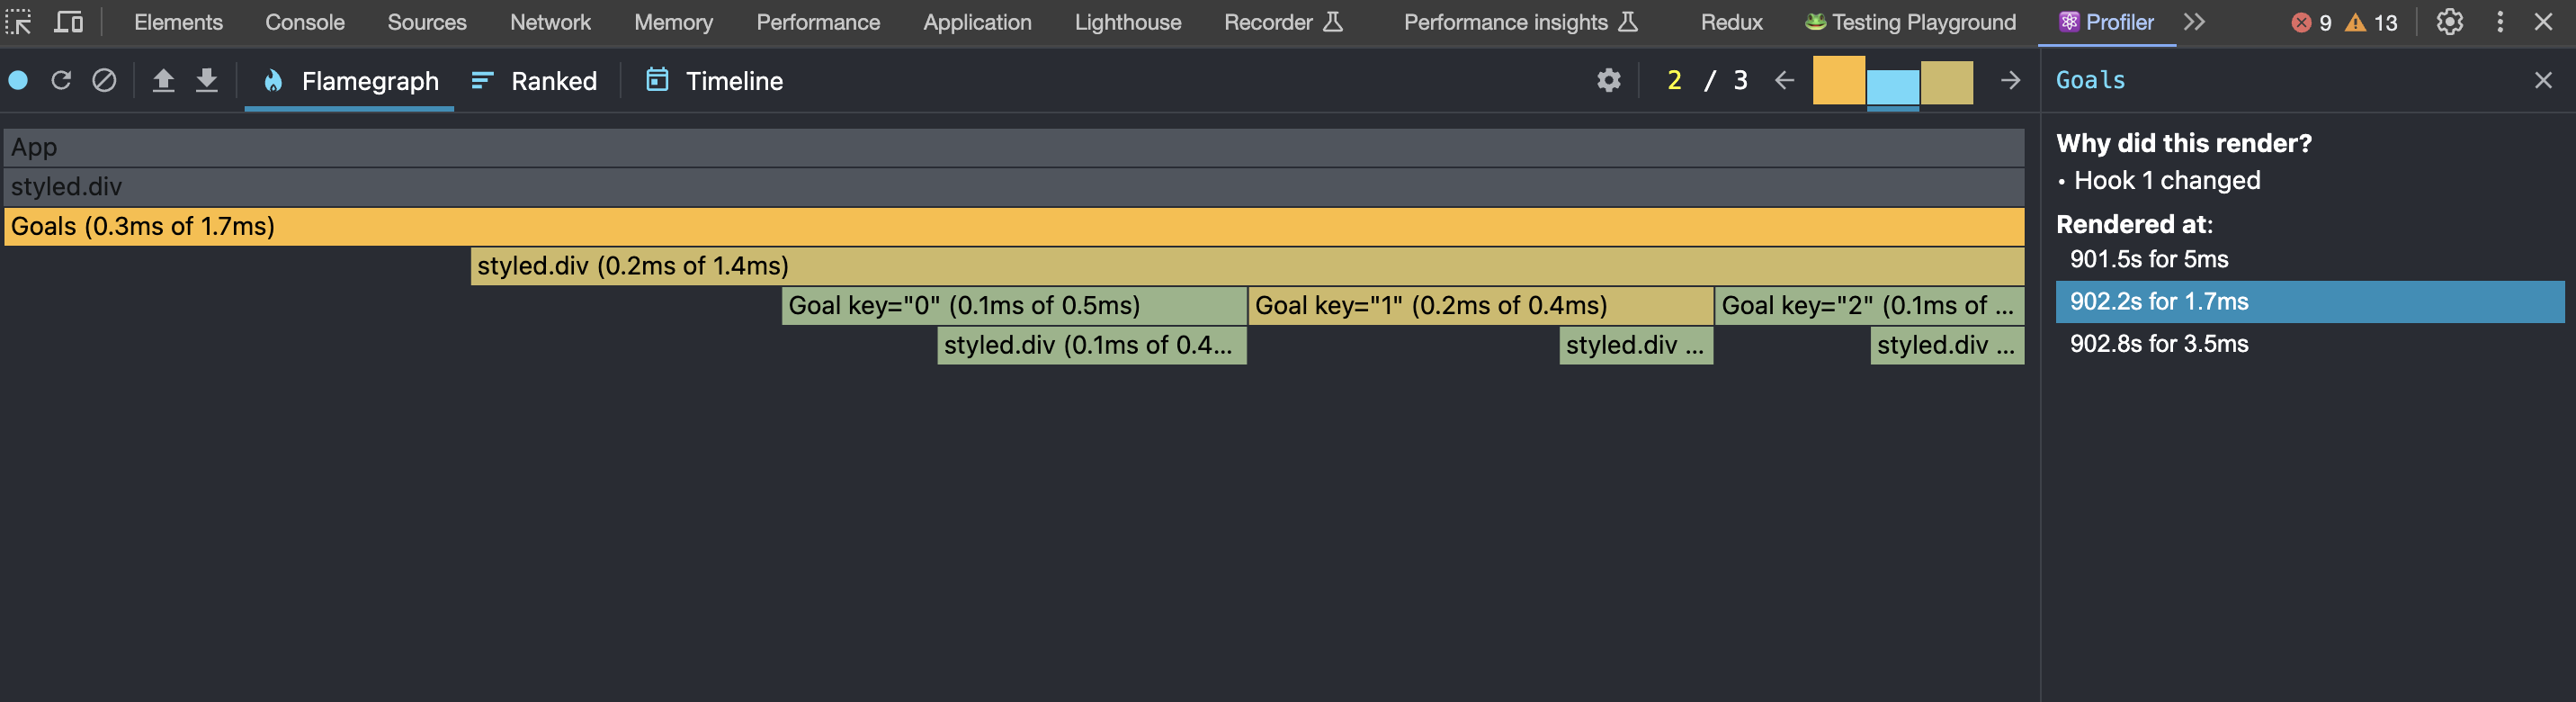This screenshot has width=2576, height=702.
Task: Select styled.div (0.1ms of 0.4...) bar
Action: pos(1092,345)
